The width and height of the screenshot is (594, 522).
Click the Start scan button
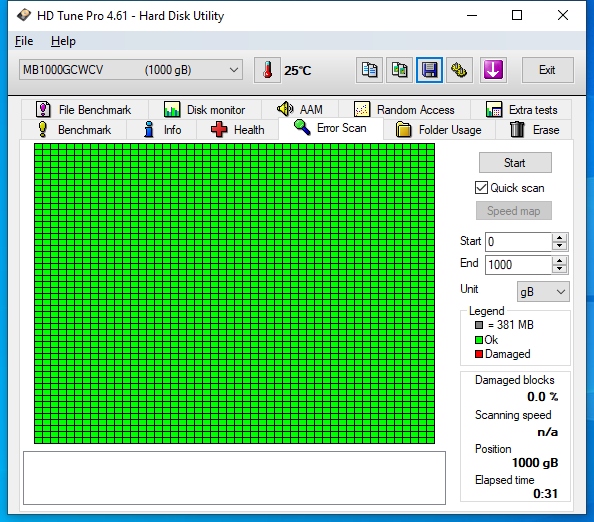515,163
